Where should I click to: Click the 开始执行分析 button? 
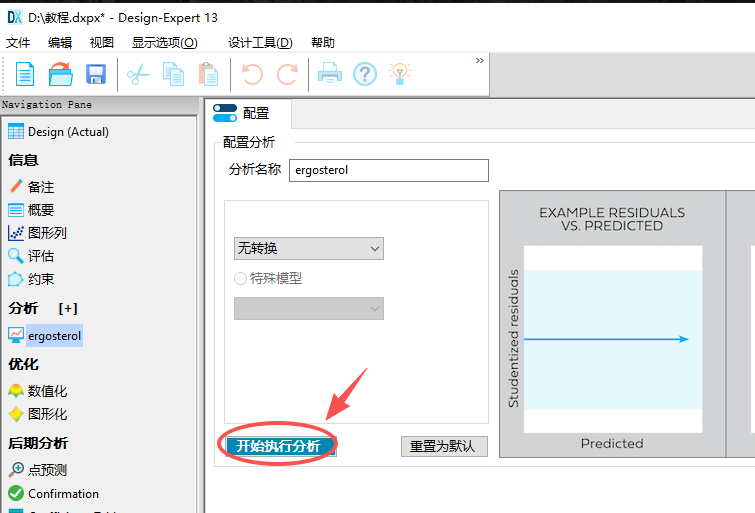click(278, 446)
